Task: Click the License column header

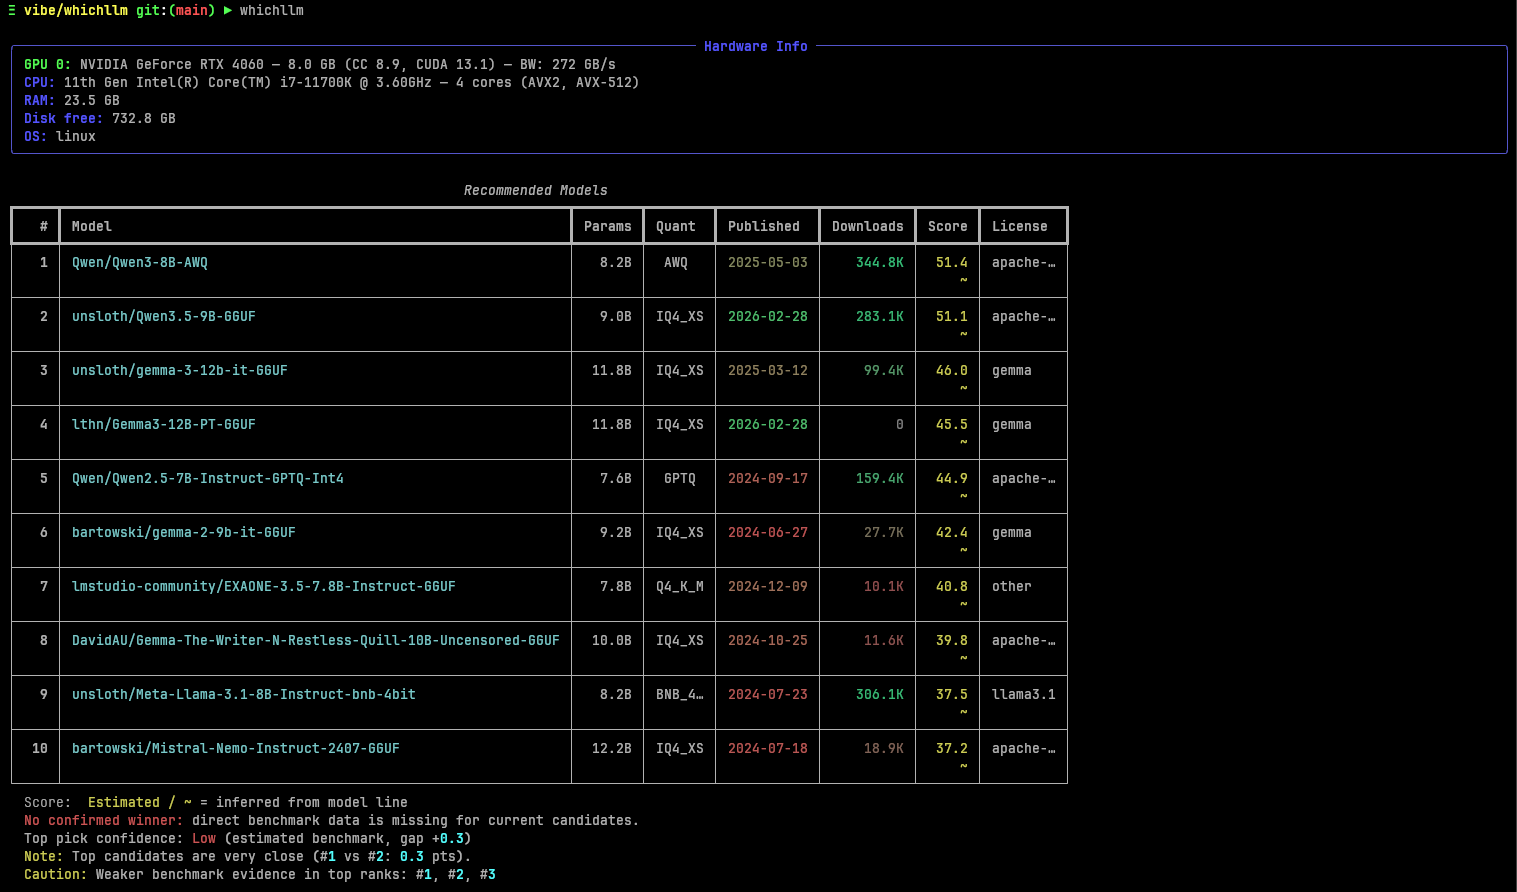Action: point(1020,227)
